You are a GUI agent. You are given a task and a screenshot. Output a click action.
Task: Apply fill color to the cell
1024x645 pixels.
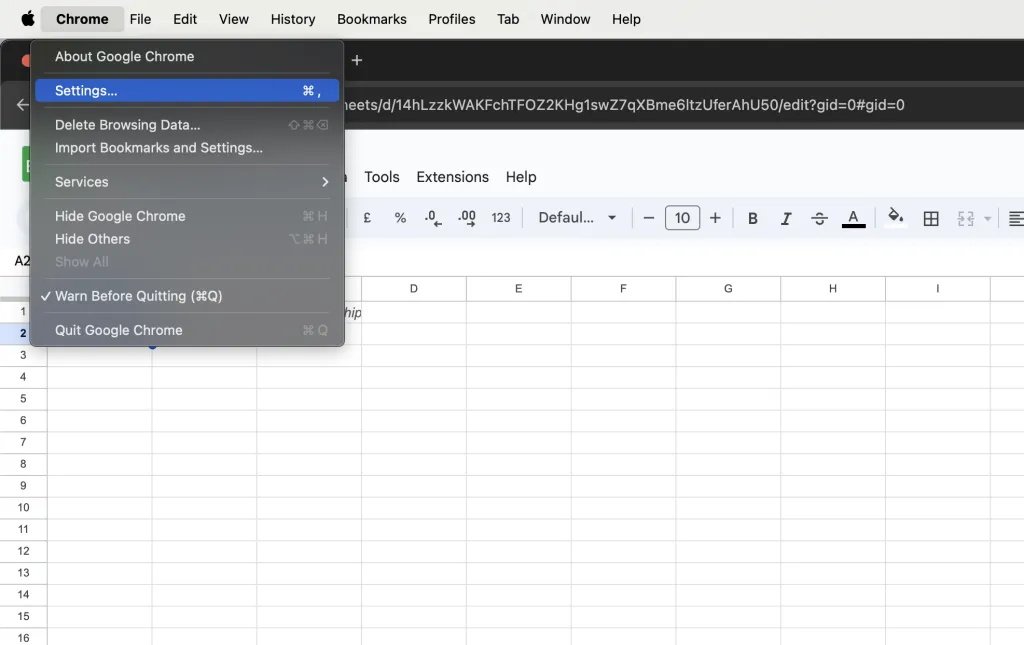[x=895, y=217]
